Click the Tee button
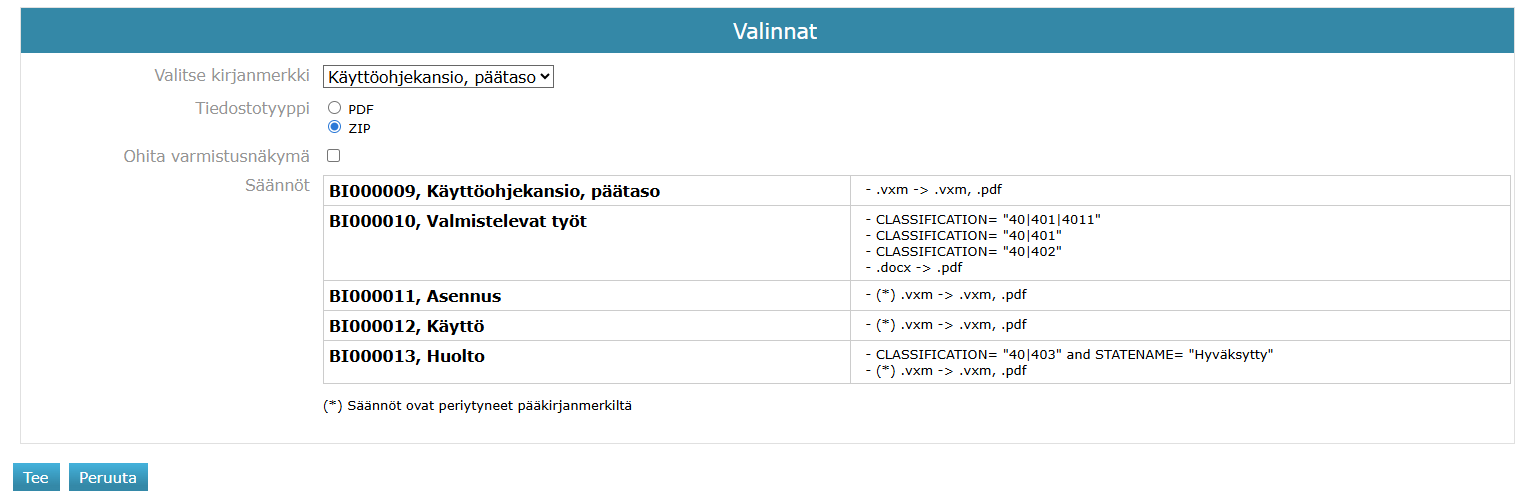 point(36,478)
